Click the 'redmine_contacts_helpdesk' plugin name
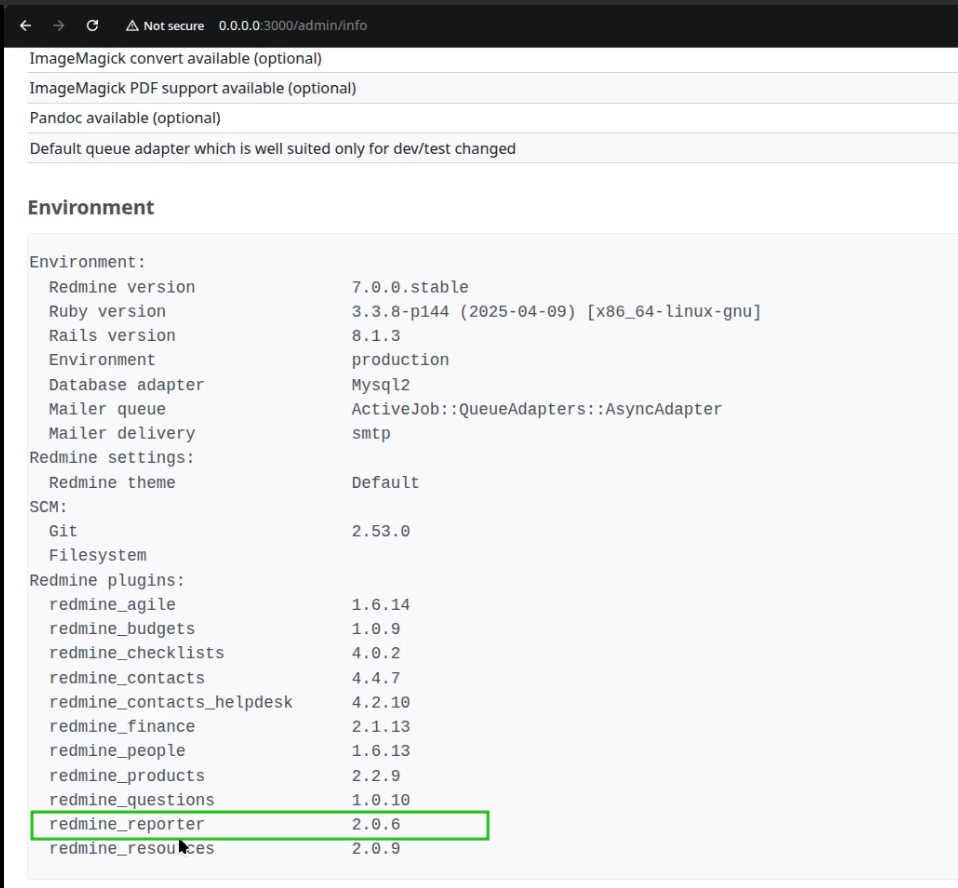 171,703
